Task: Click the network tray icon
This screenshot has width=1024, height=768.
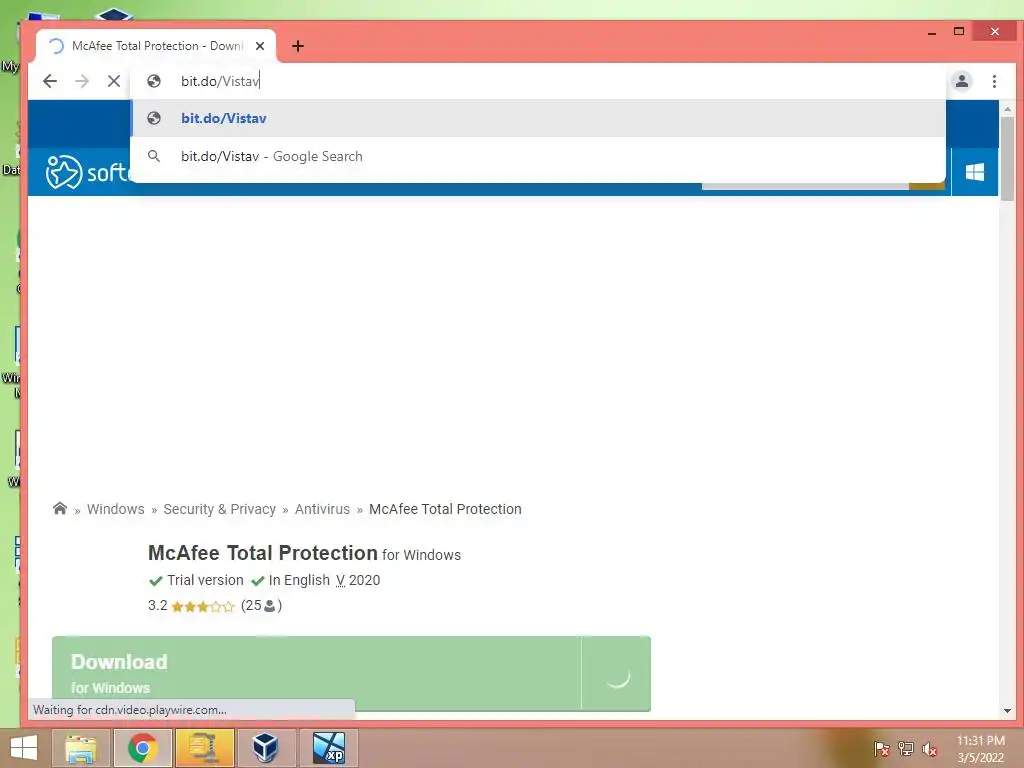Action: [905, 748]
